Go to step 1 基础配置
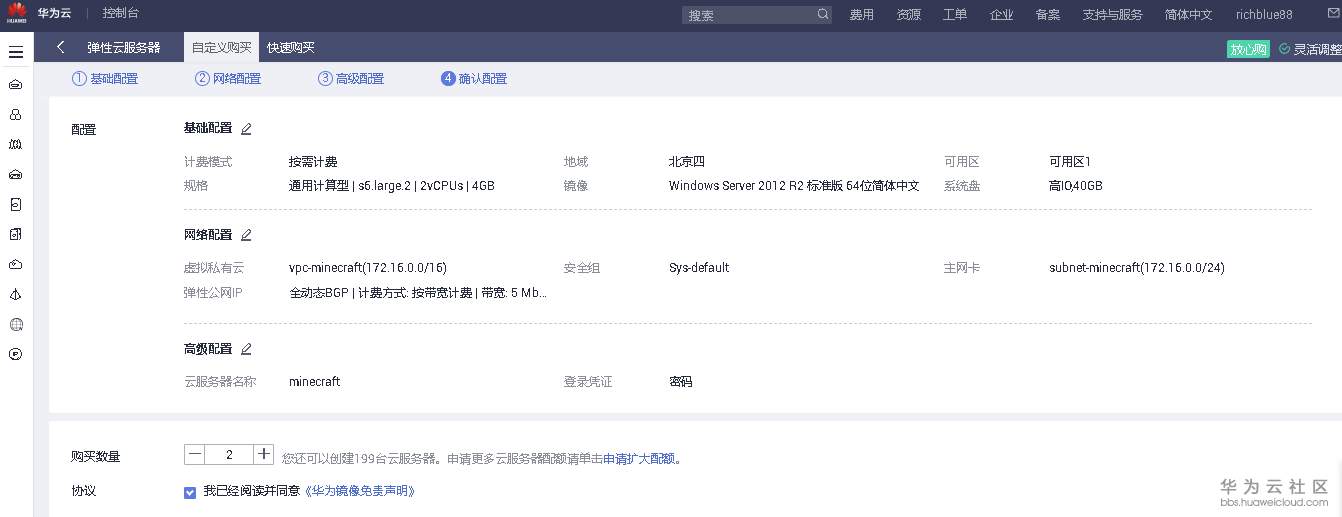This screenshot has height=517, width=1342. (105, 79)
